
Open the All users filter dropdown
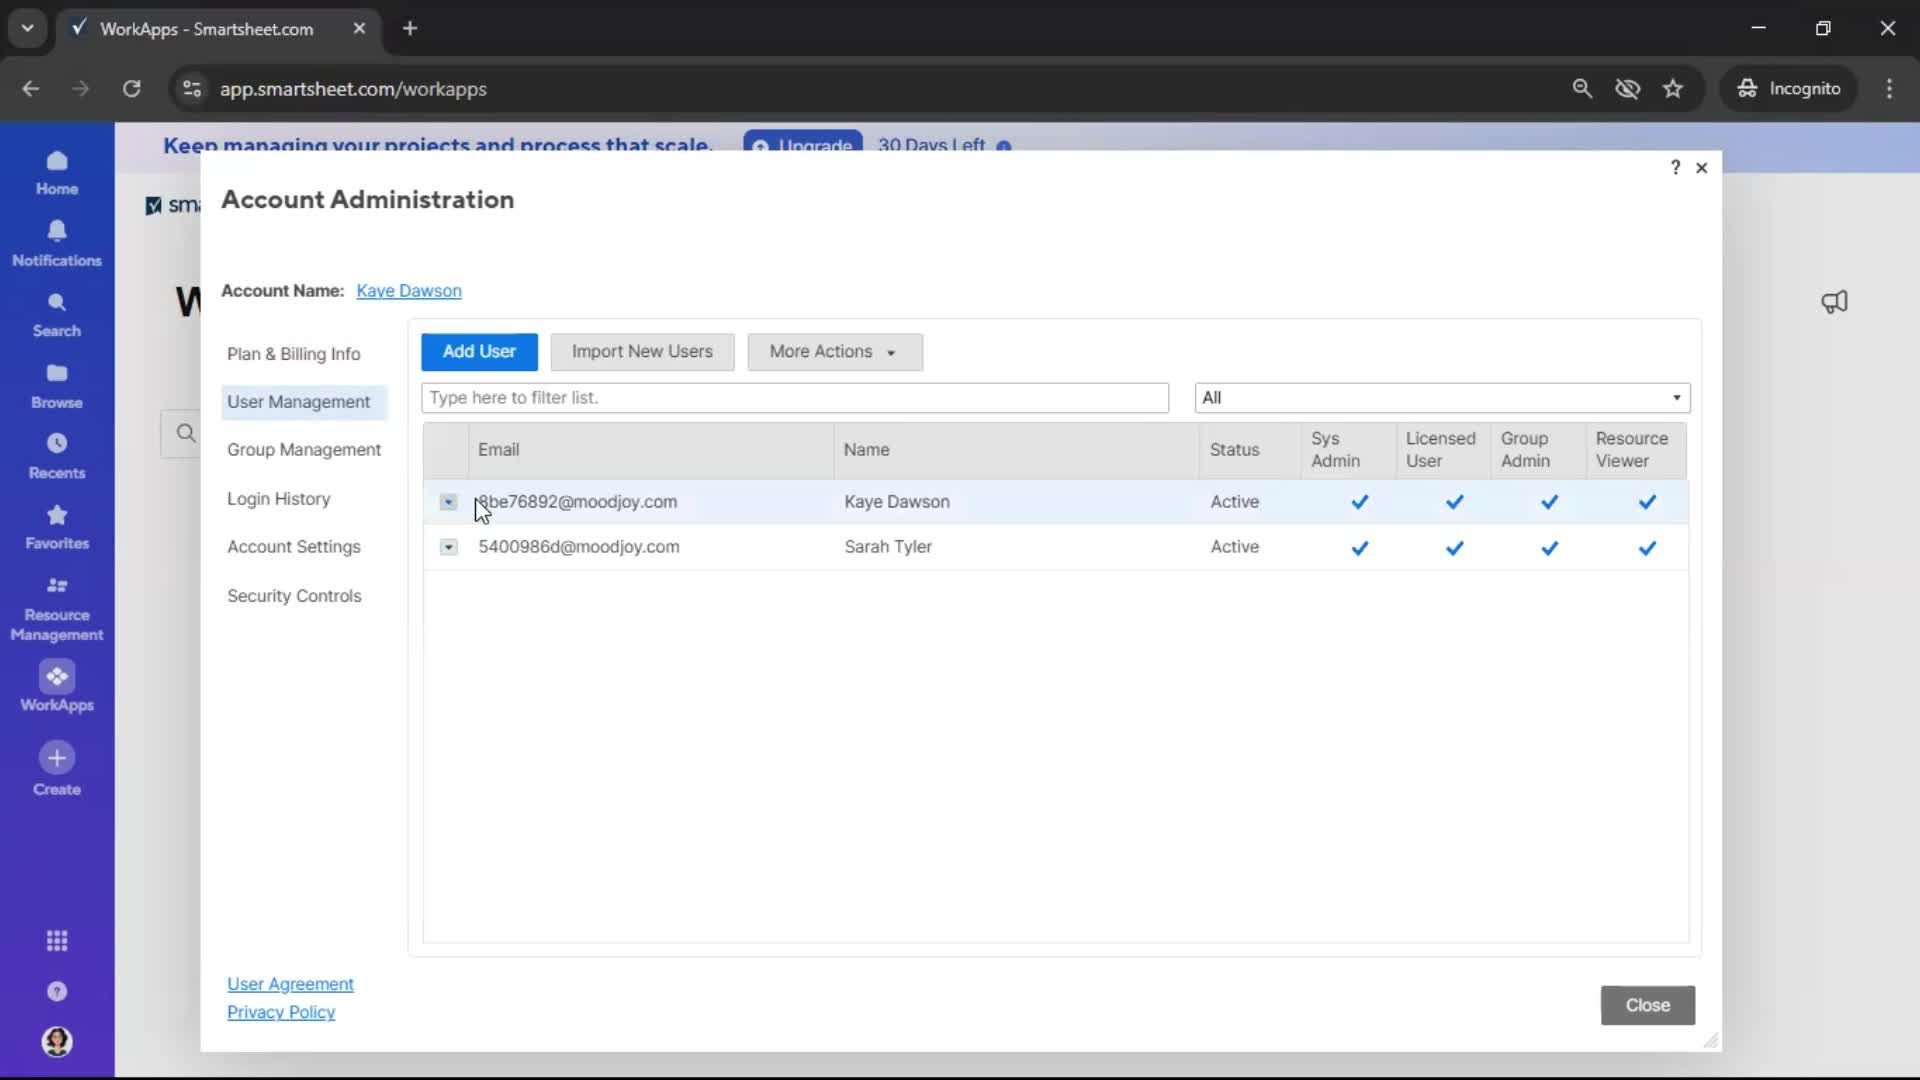[1441, 398]
